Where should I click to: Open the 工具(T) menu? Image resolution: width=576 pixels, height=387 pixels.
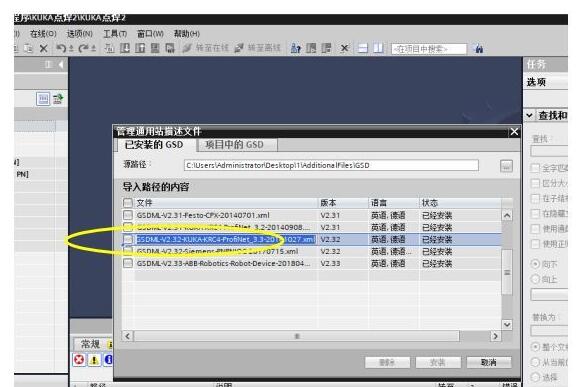[115, 34]
